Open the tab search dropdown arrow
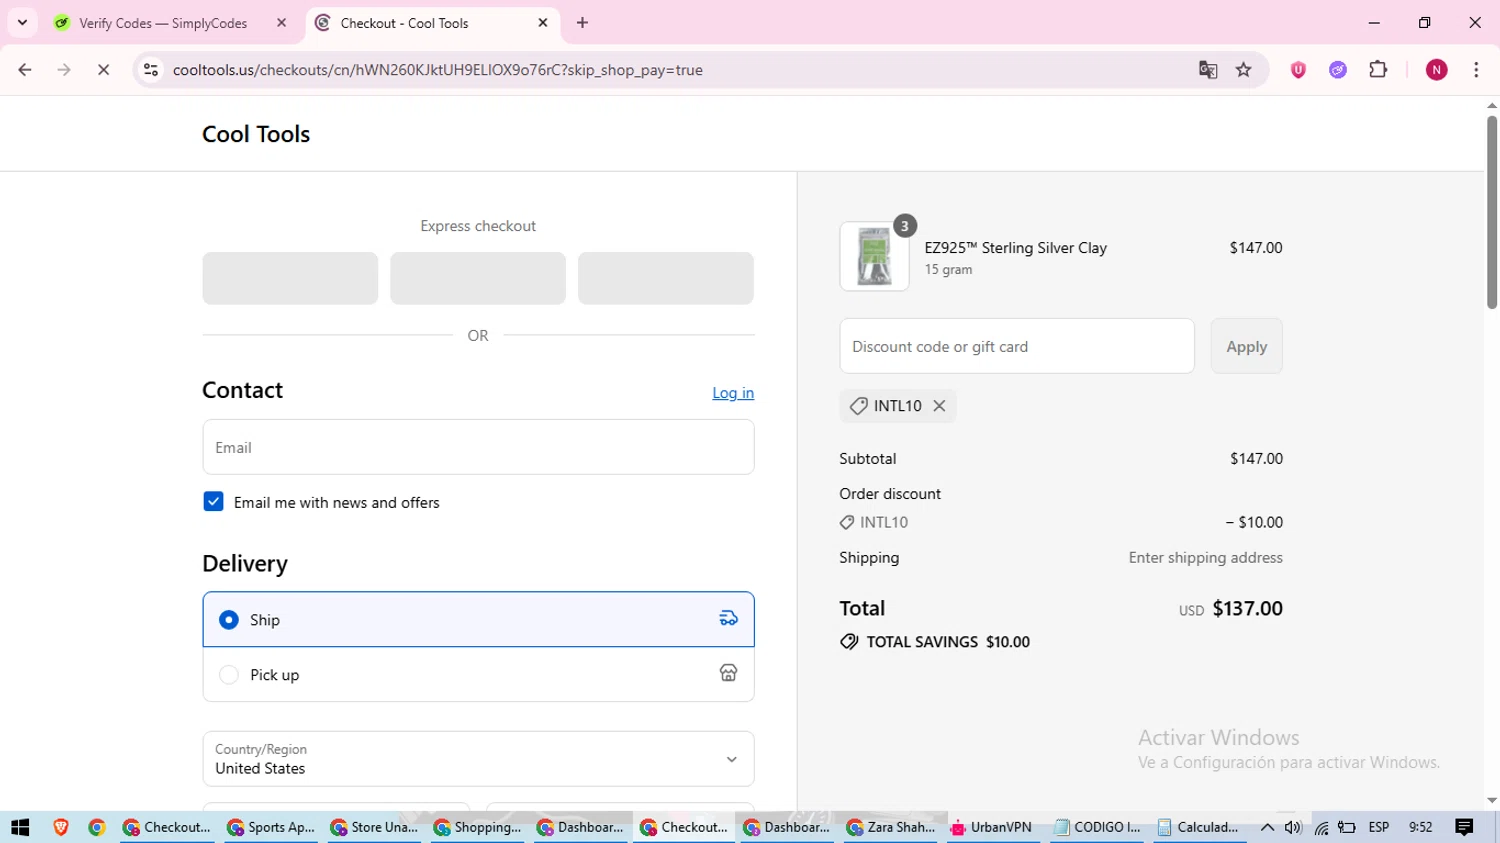The height and width of the screenshot is (843, 1500). pos(22,22)
